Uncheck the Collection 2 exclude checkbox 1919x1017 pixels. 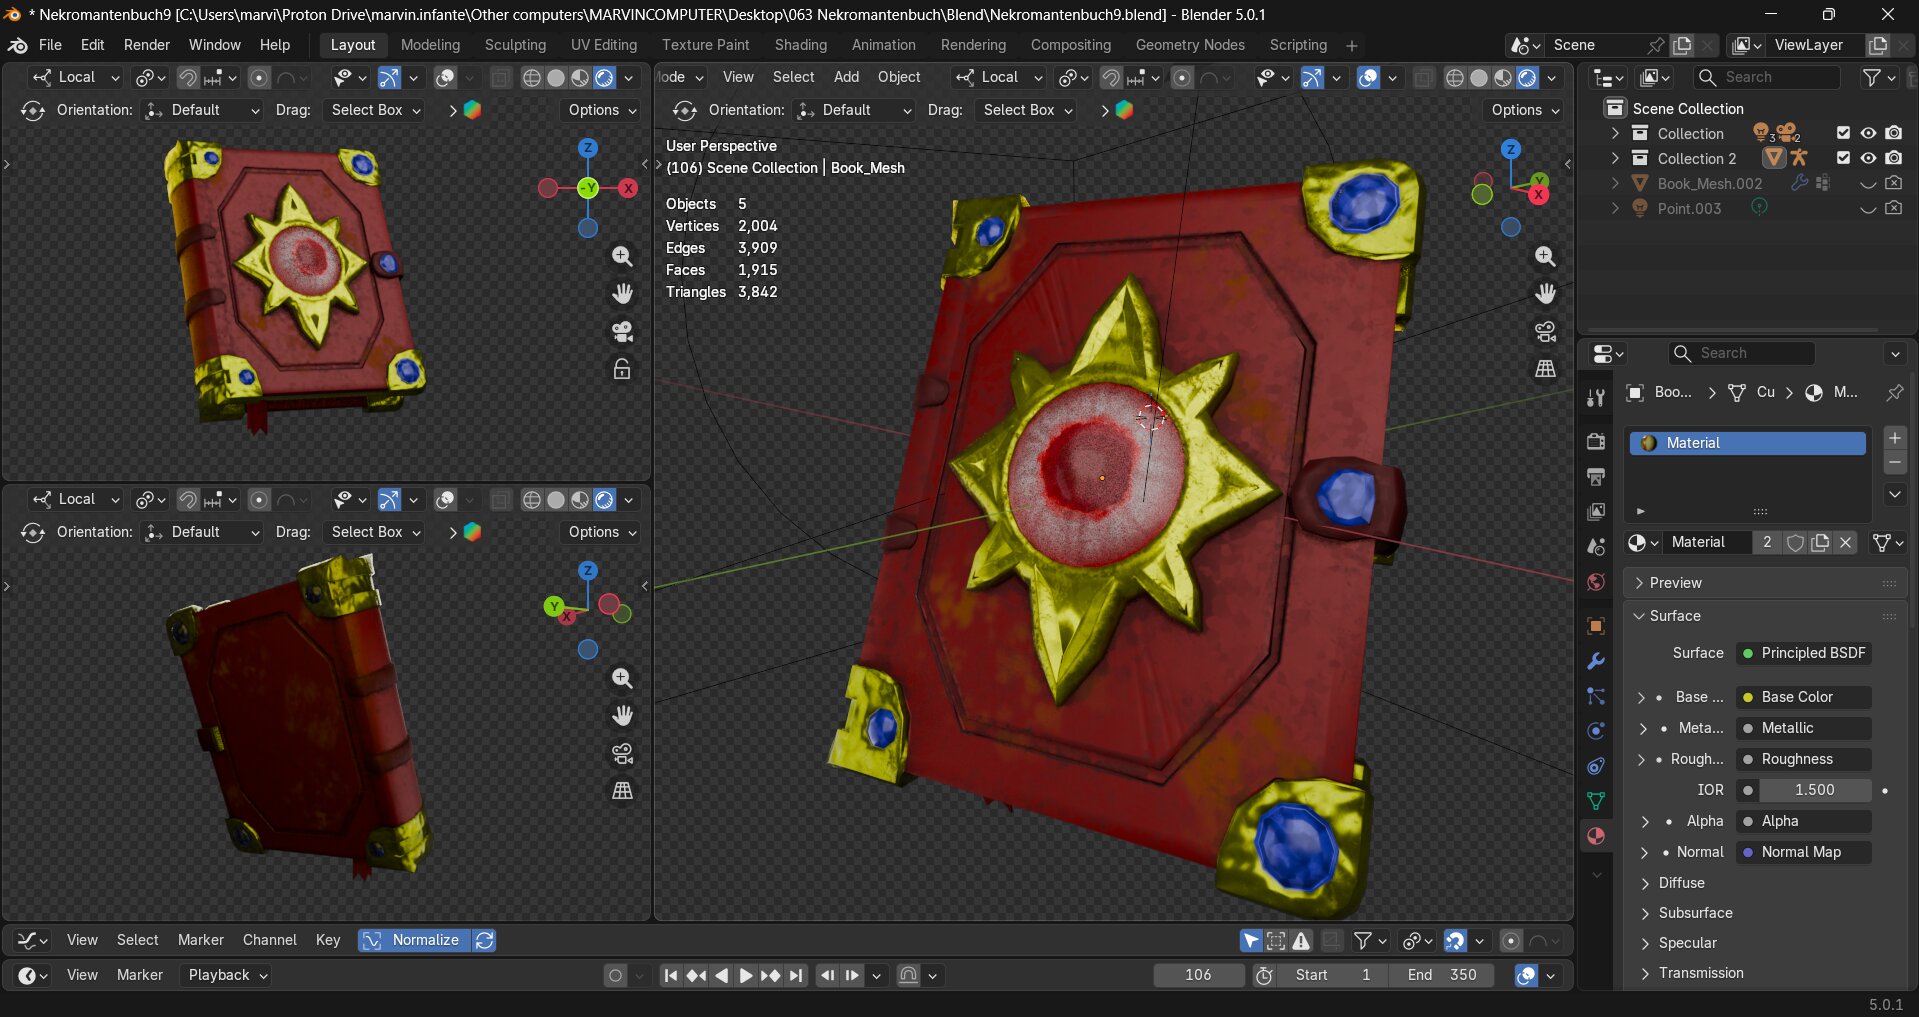[x=1843, y=158]
